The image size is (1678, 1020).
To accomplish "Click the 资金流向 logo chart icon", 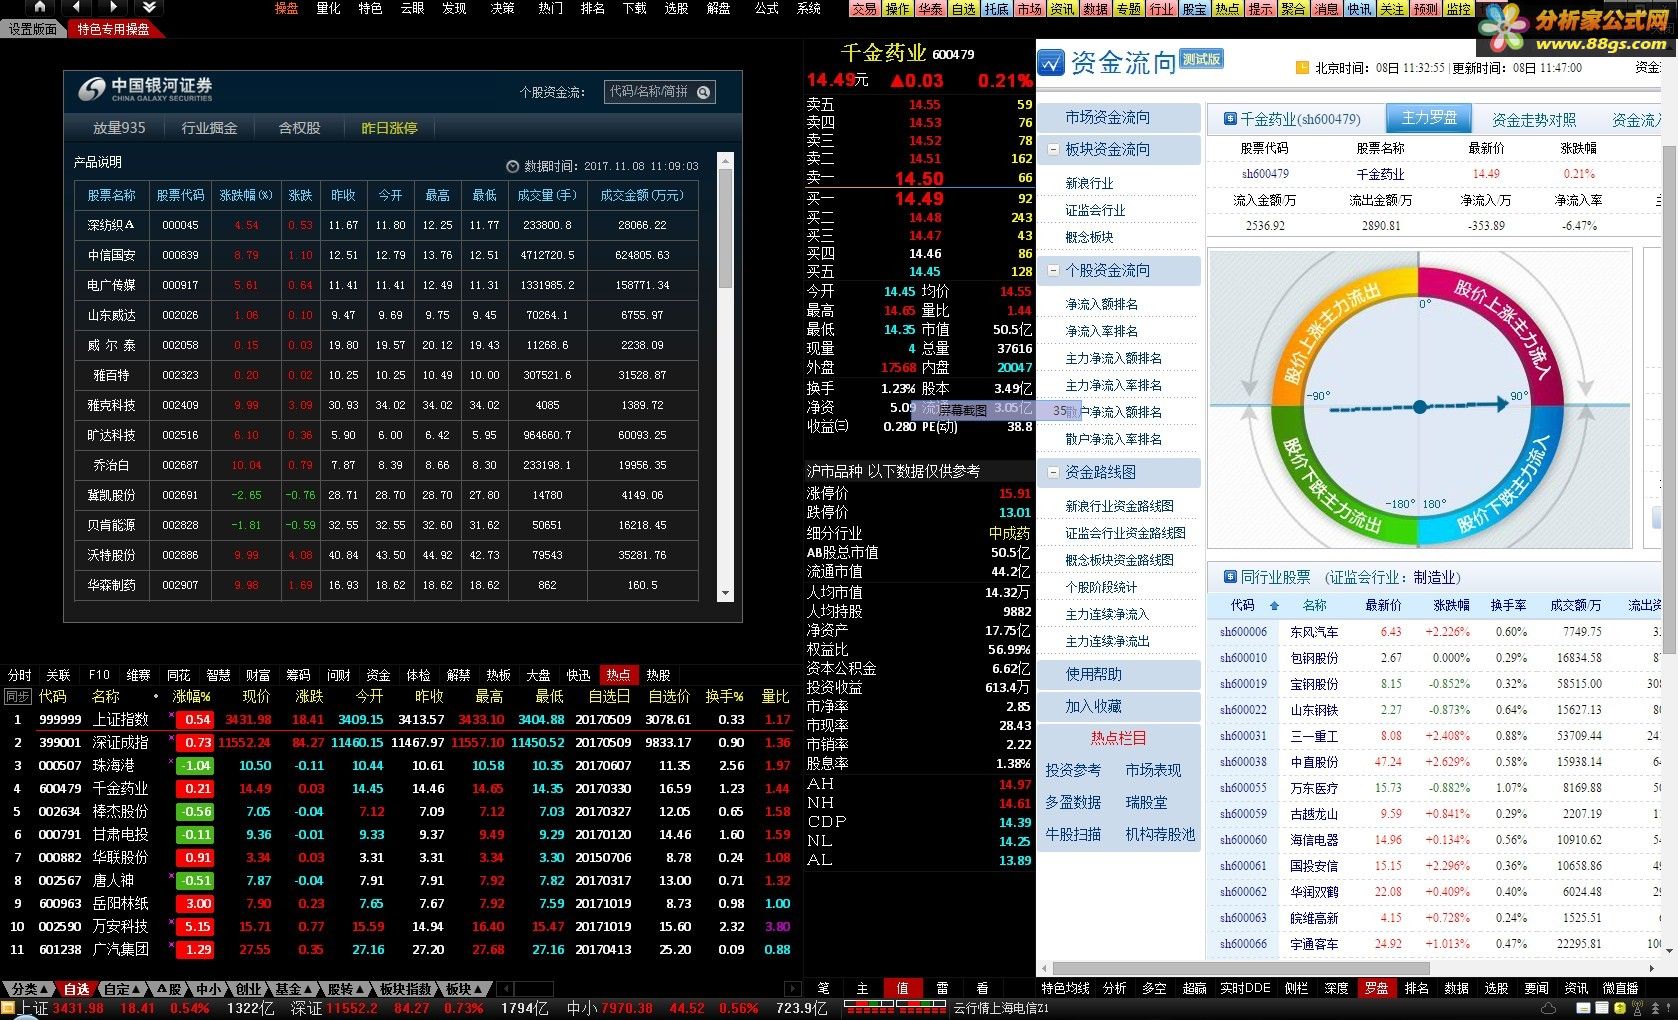I will pos(1050,63).
